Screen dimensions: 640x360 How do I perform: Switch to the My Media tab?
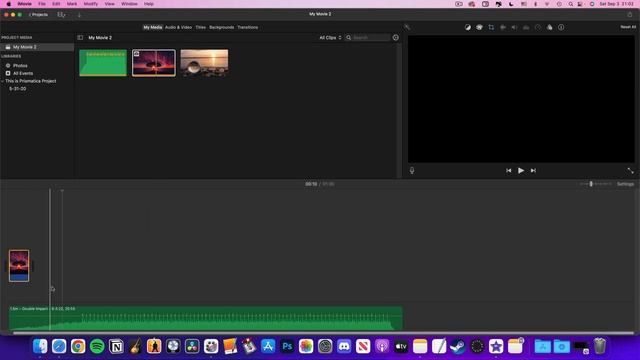click(x=153, y=27)
